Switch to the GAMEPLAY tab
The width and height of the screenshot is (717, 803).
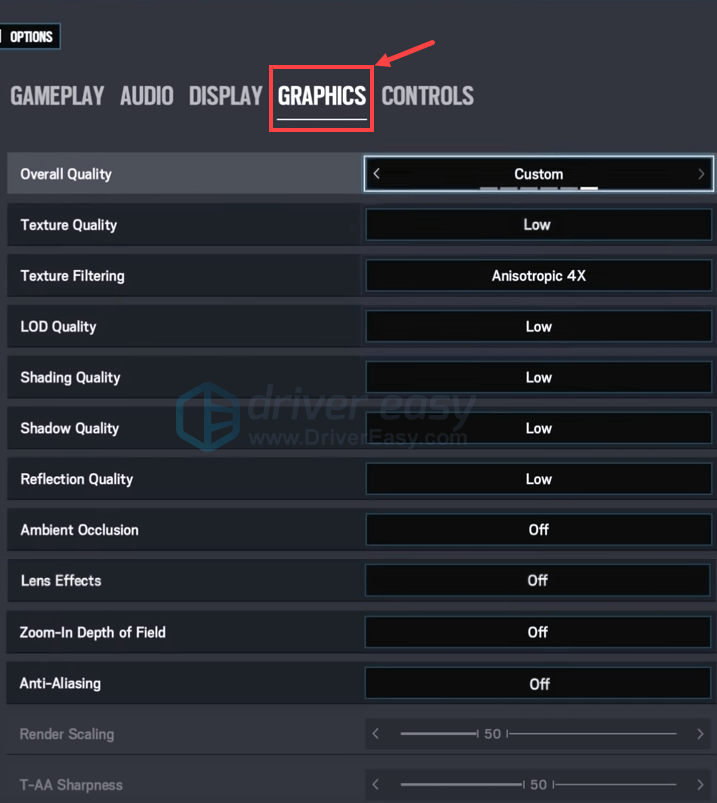[57, 96]
